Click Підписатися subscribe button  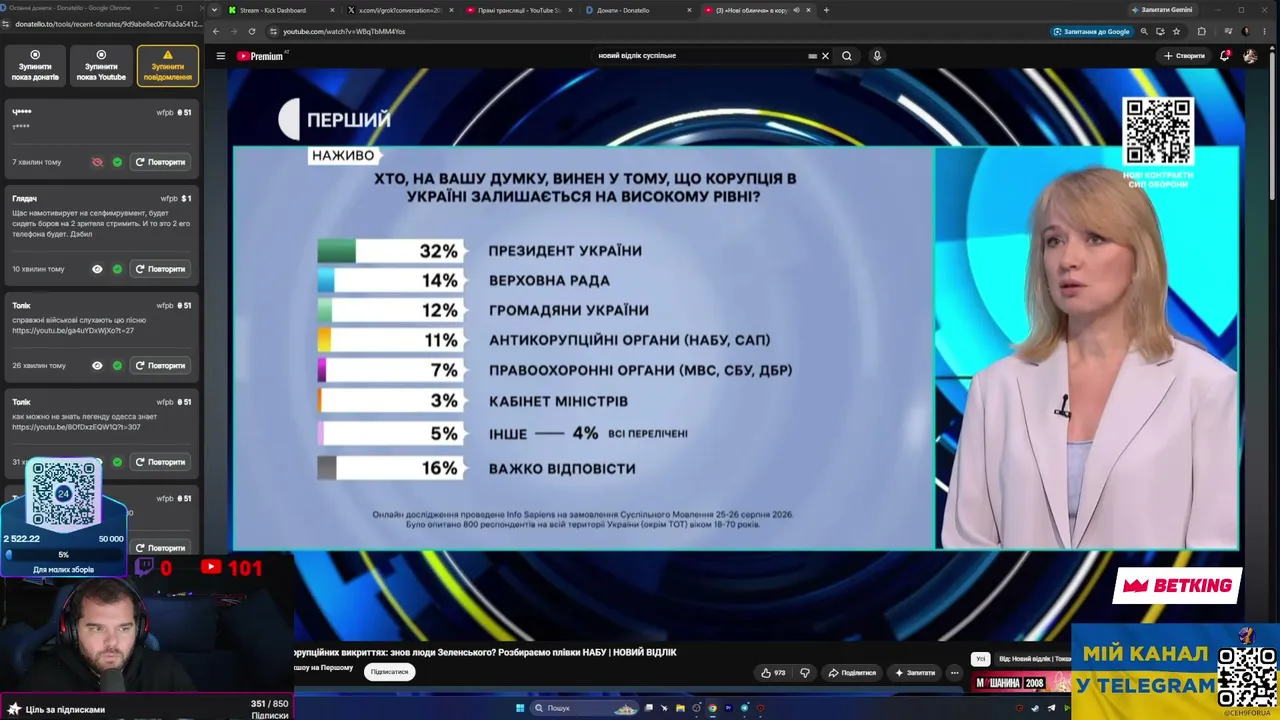(x=389, y=672)
